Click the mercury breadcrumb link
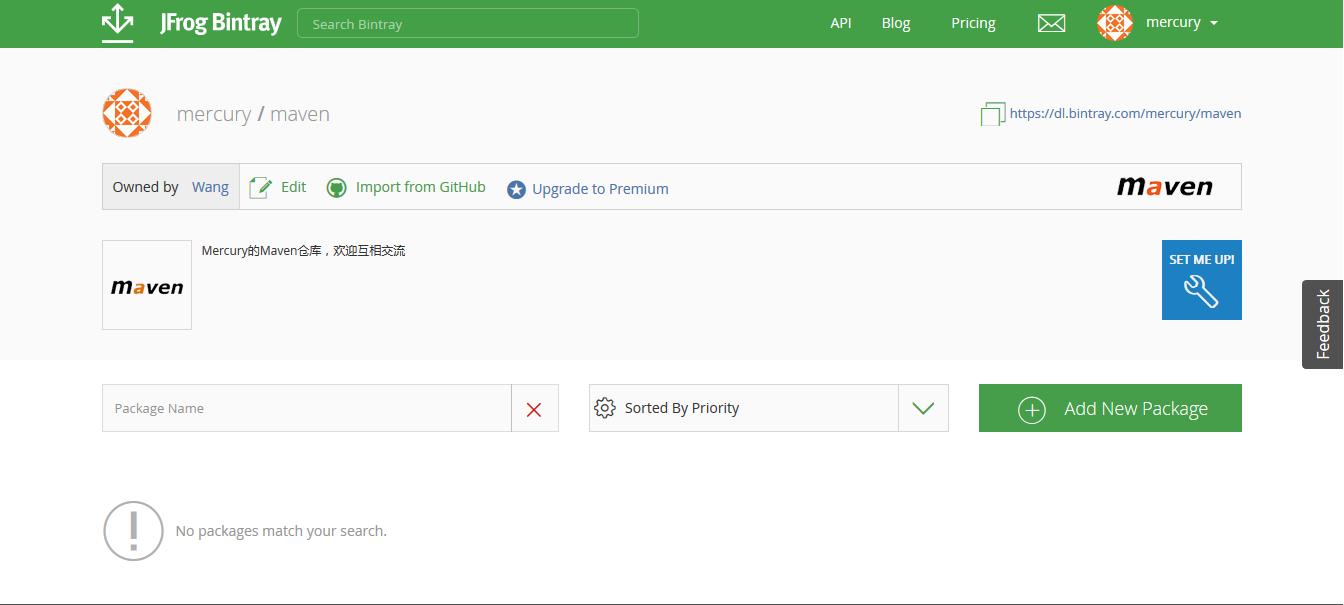The image size is (1344, 605). [214, 114]
